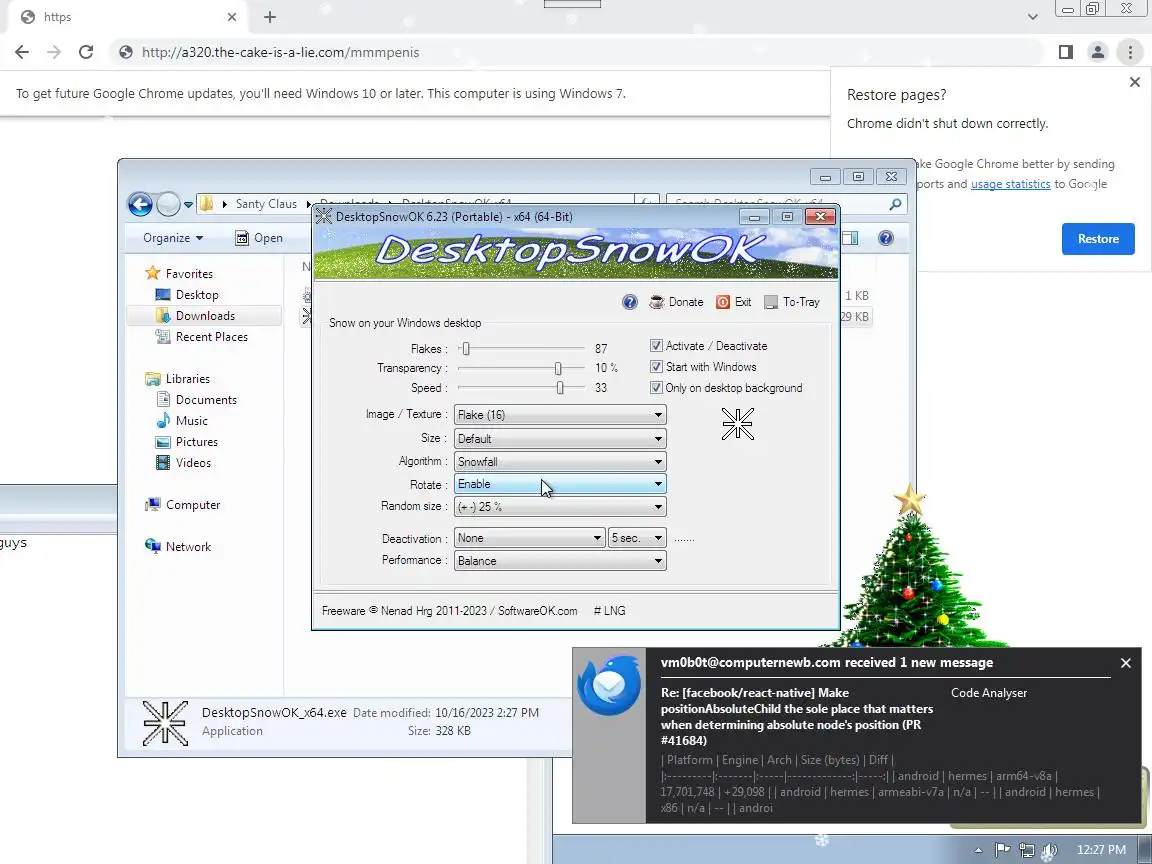Open the Deactivation None dropdown
The width and height of the screenshot is (1152, 864).
pyautogui.click(x=529, y=538)
